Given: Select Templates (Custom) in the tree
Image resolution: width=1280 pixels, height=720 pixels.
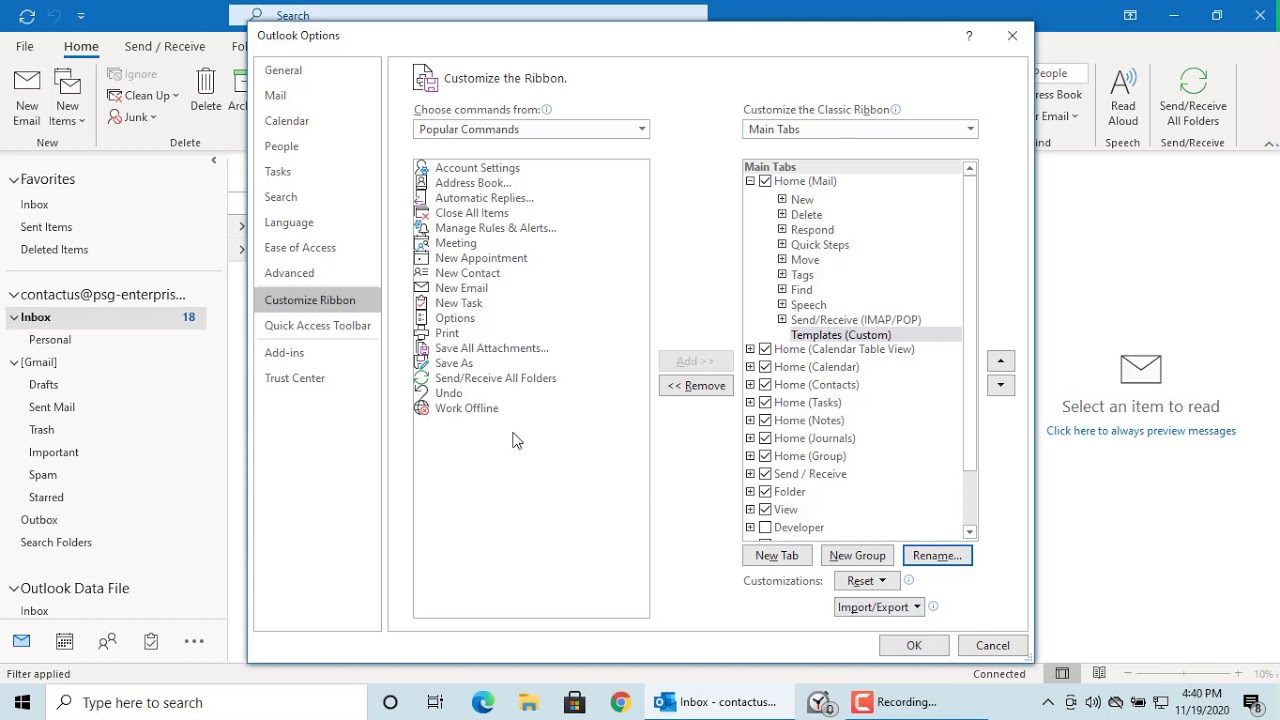Looking at the screenshot, I should pyautogui.click(x=840, y=335).
